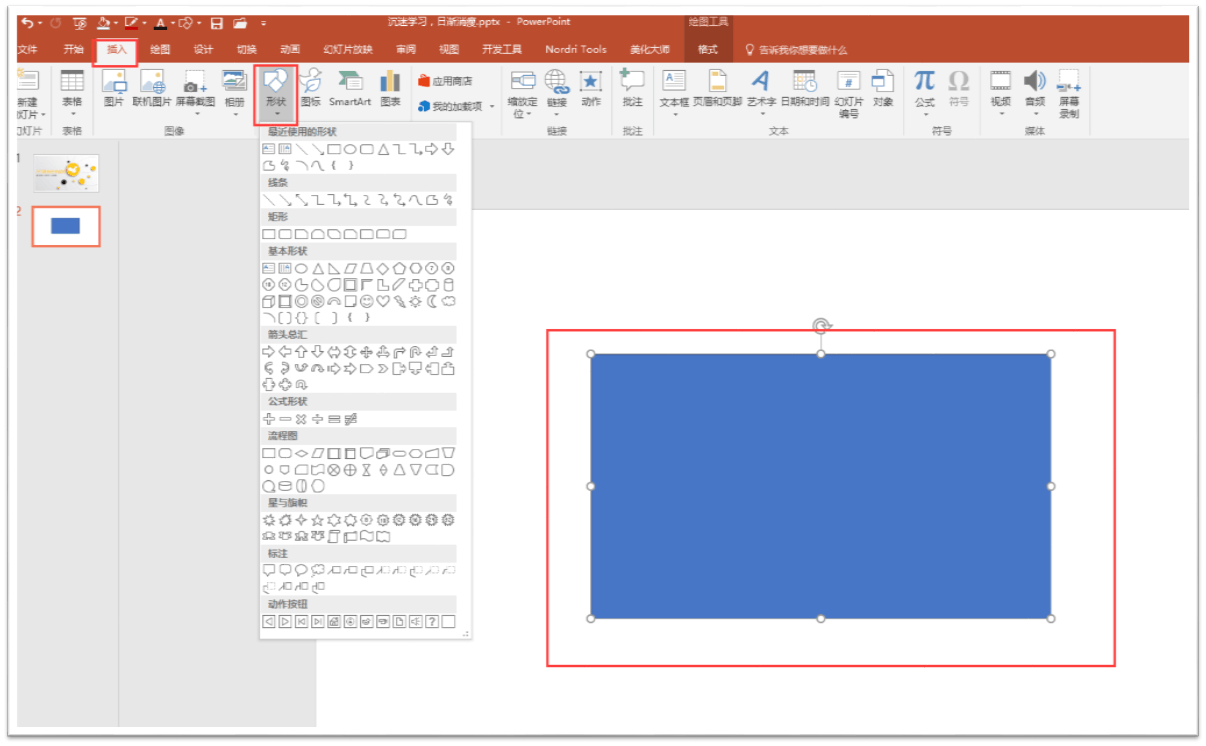
Task: Insert a SmartArt graphic
Action: tap(350, 89)
